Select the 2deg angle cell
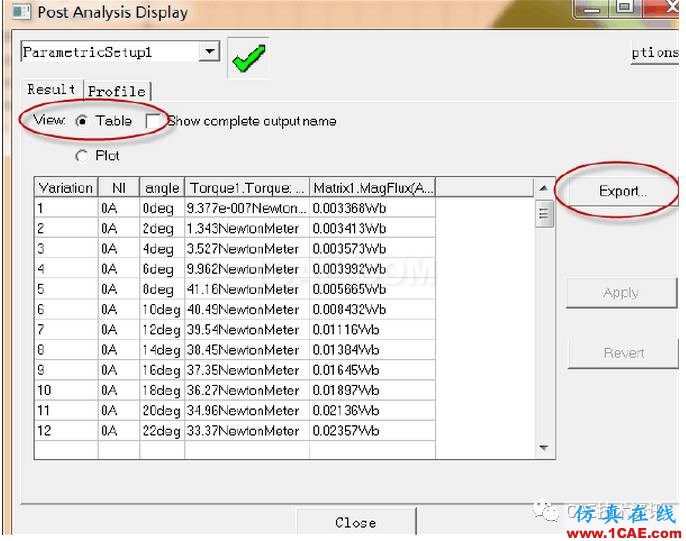The height and width of the screenshot is (541, 686). coord(162,228)
